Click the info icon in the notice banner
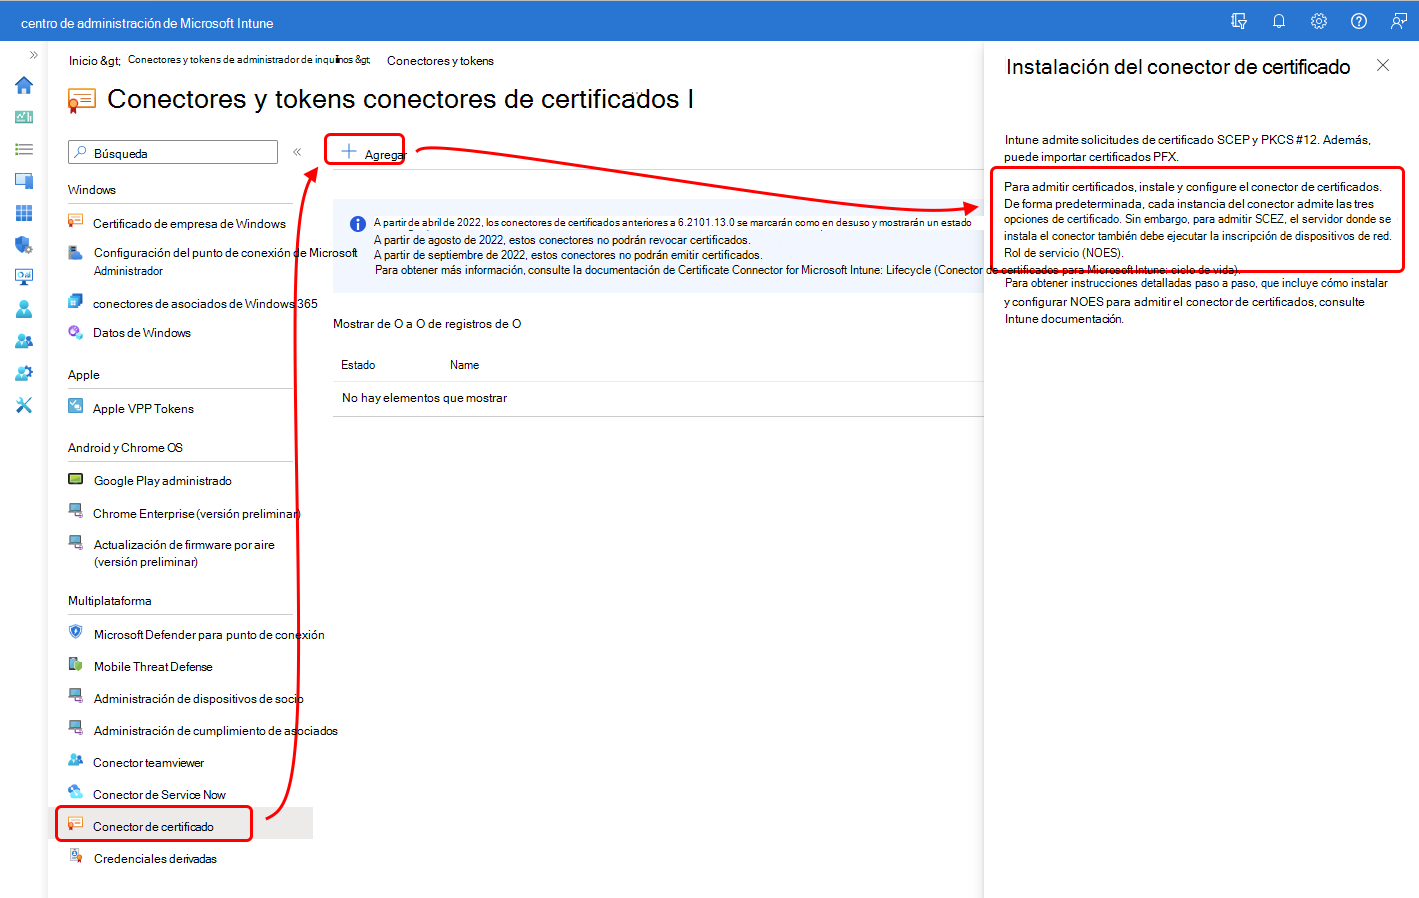 coord(357,224)
